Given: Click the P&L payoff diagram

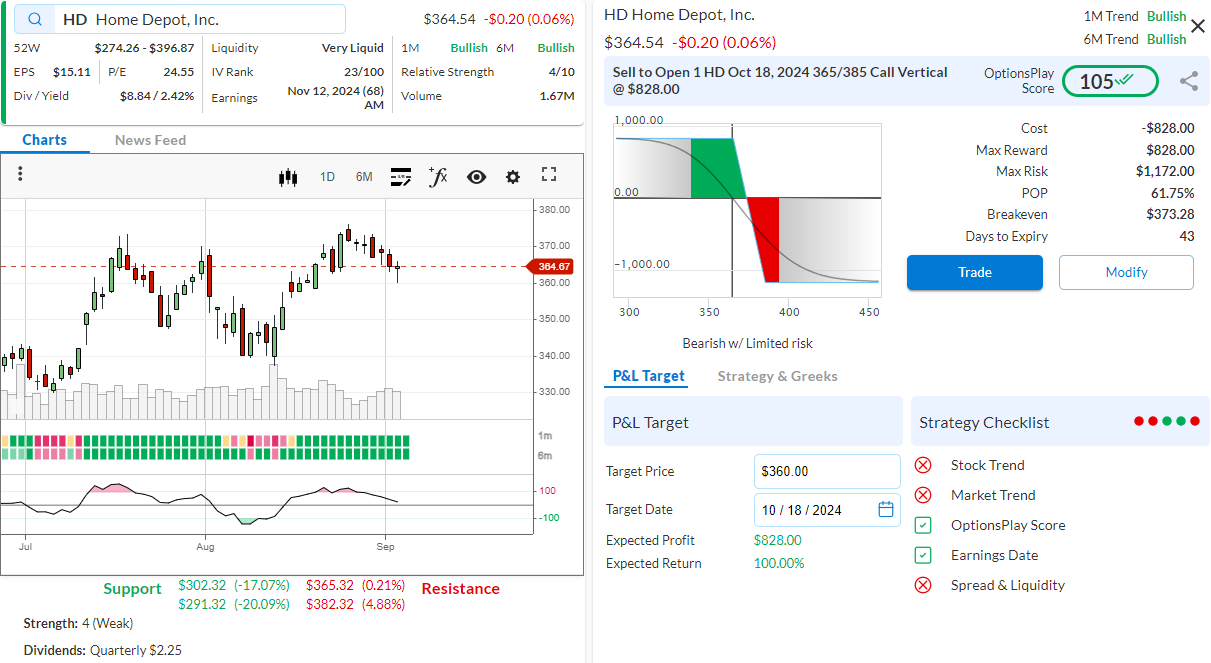Looking at the screenshot, I should (x=747, y=211).
